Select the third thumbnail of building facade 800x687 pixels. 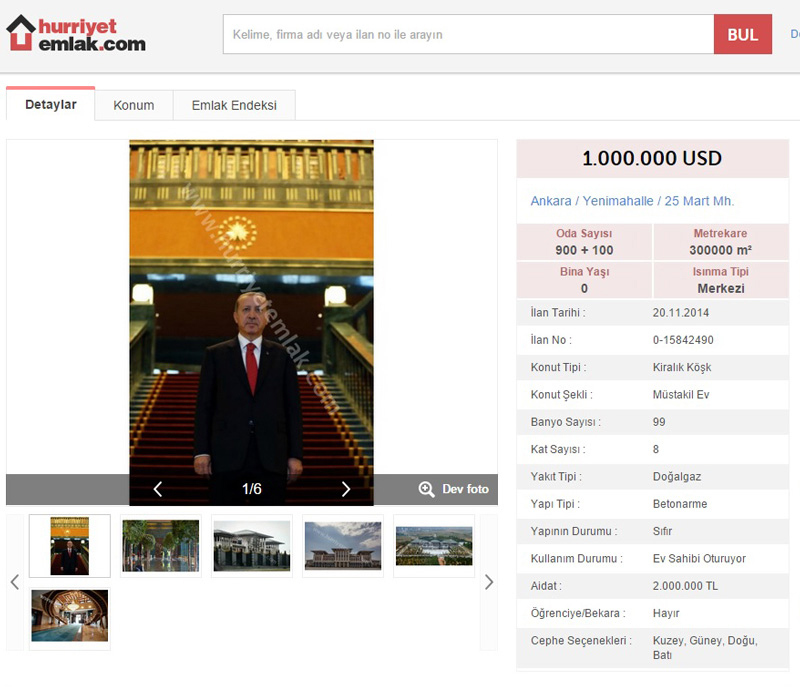tap(251, 546)
